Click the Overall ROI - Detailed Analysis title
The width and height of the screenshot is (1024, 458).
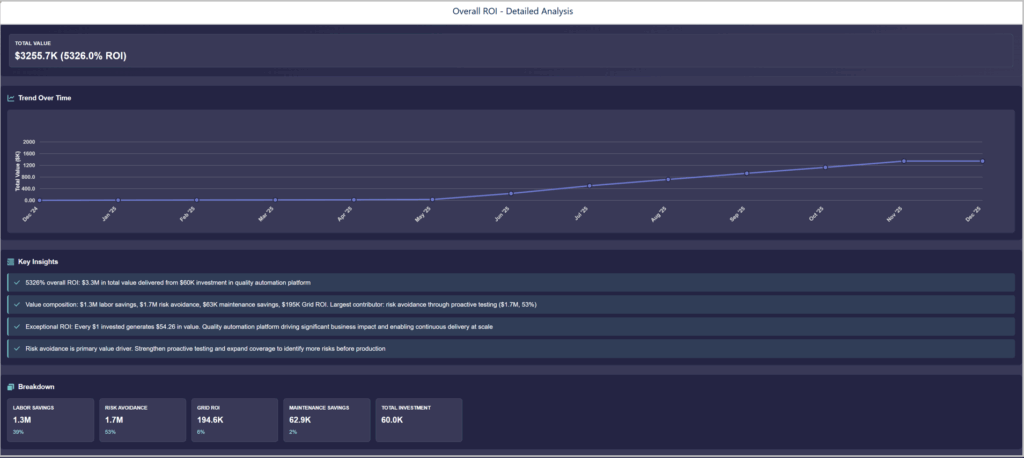coord(512,12)
